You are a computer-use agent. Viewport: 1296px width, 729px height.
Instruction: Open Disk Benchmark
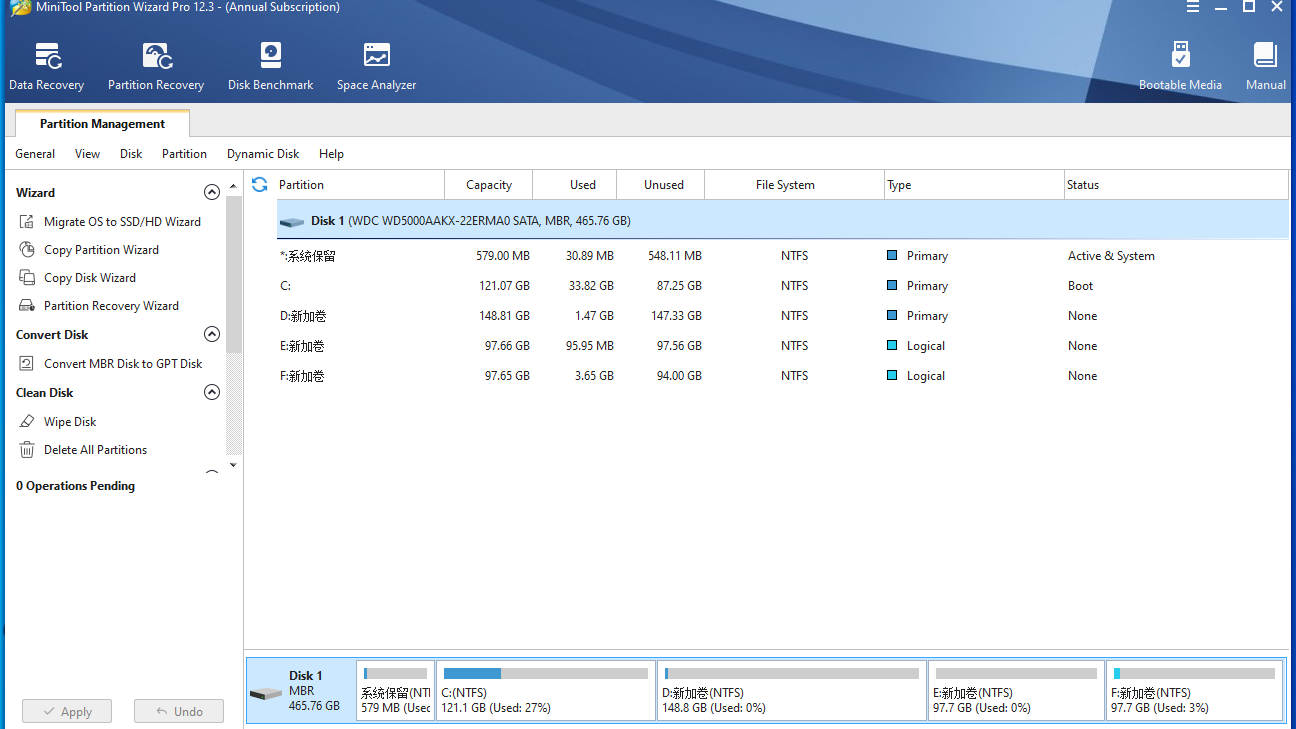coord(270,63)
